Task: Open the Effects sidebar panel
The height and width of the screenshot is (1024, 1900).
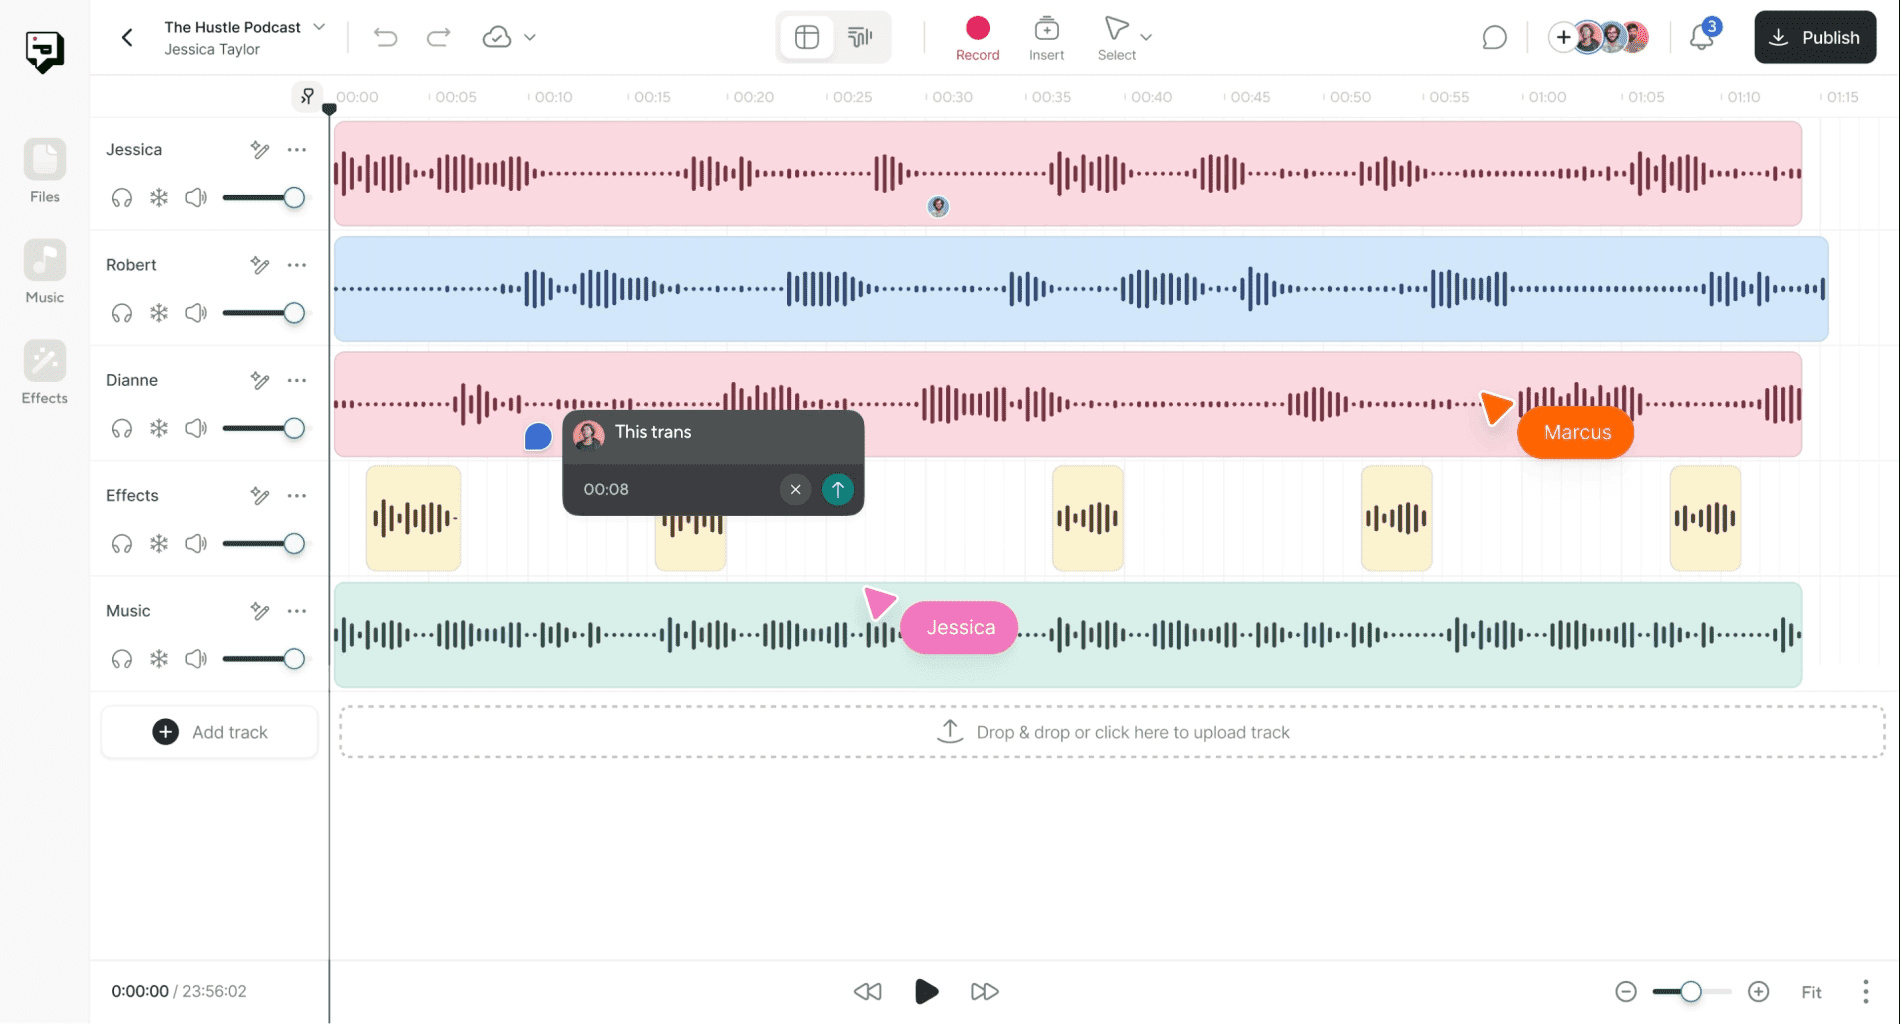Action: click(45, 373)
